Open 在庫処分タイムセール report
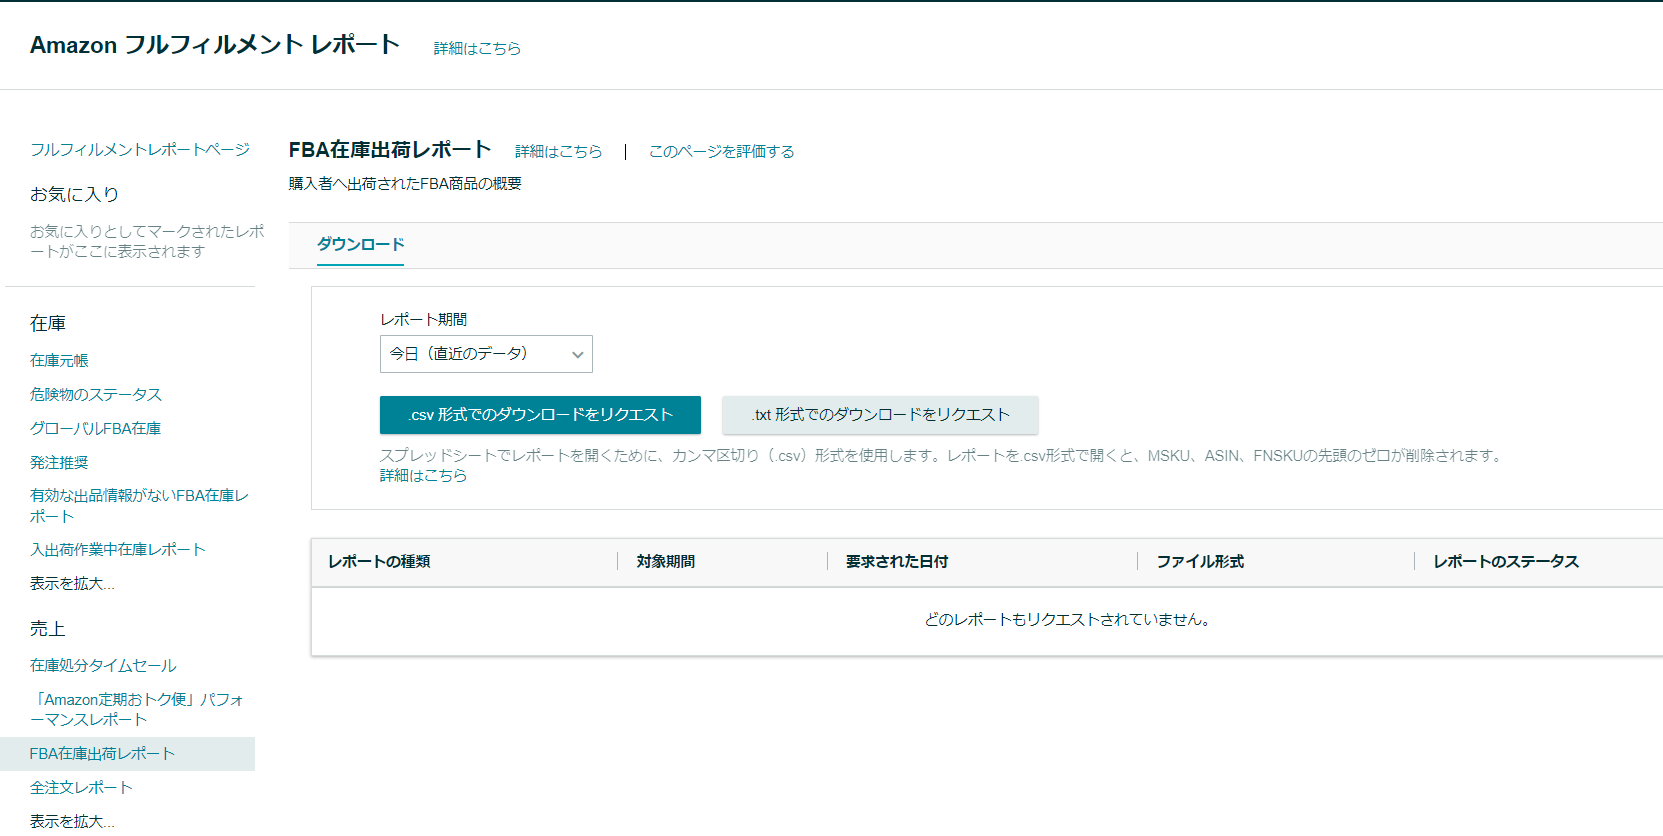The width and height of the screenshot is (1663, 836). [x=103, y=665]
